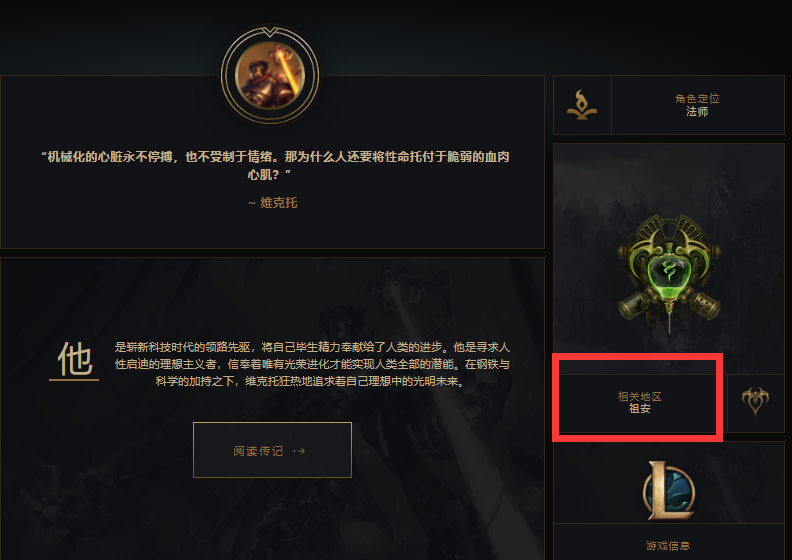The image size is (792, 560).
Task: Open the 法师 role link
Action: coord(697,112)
